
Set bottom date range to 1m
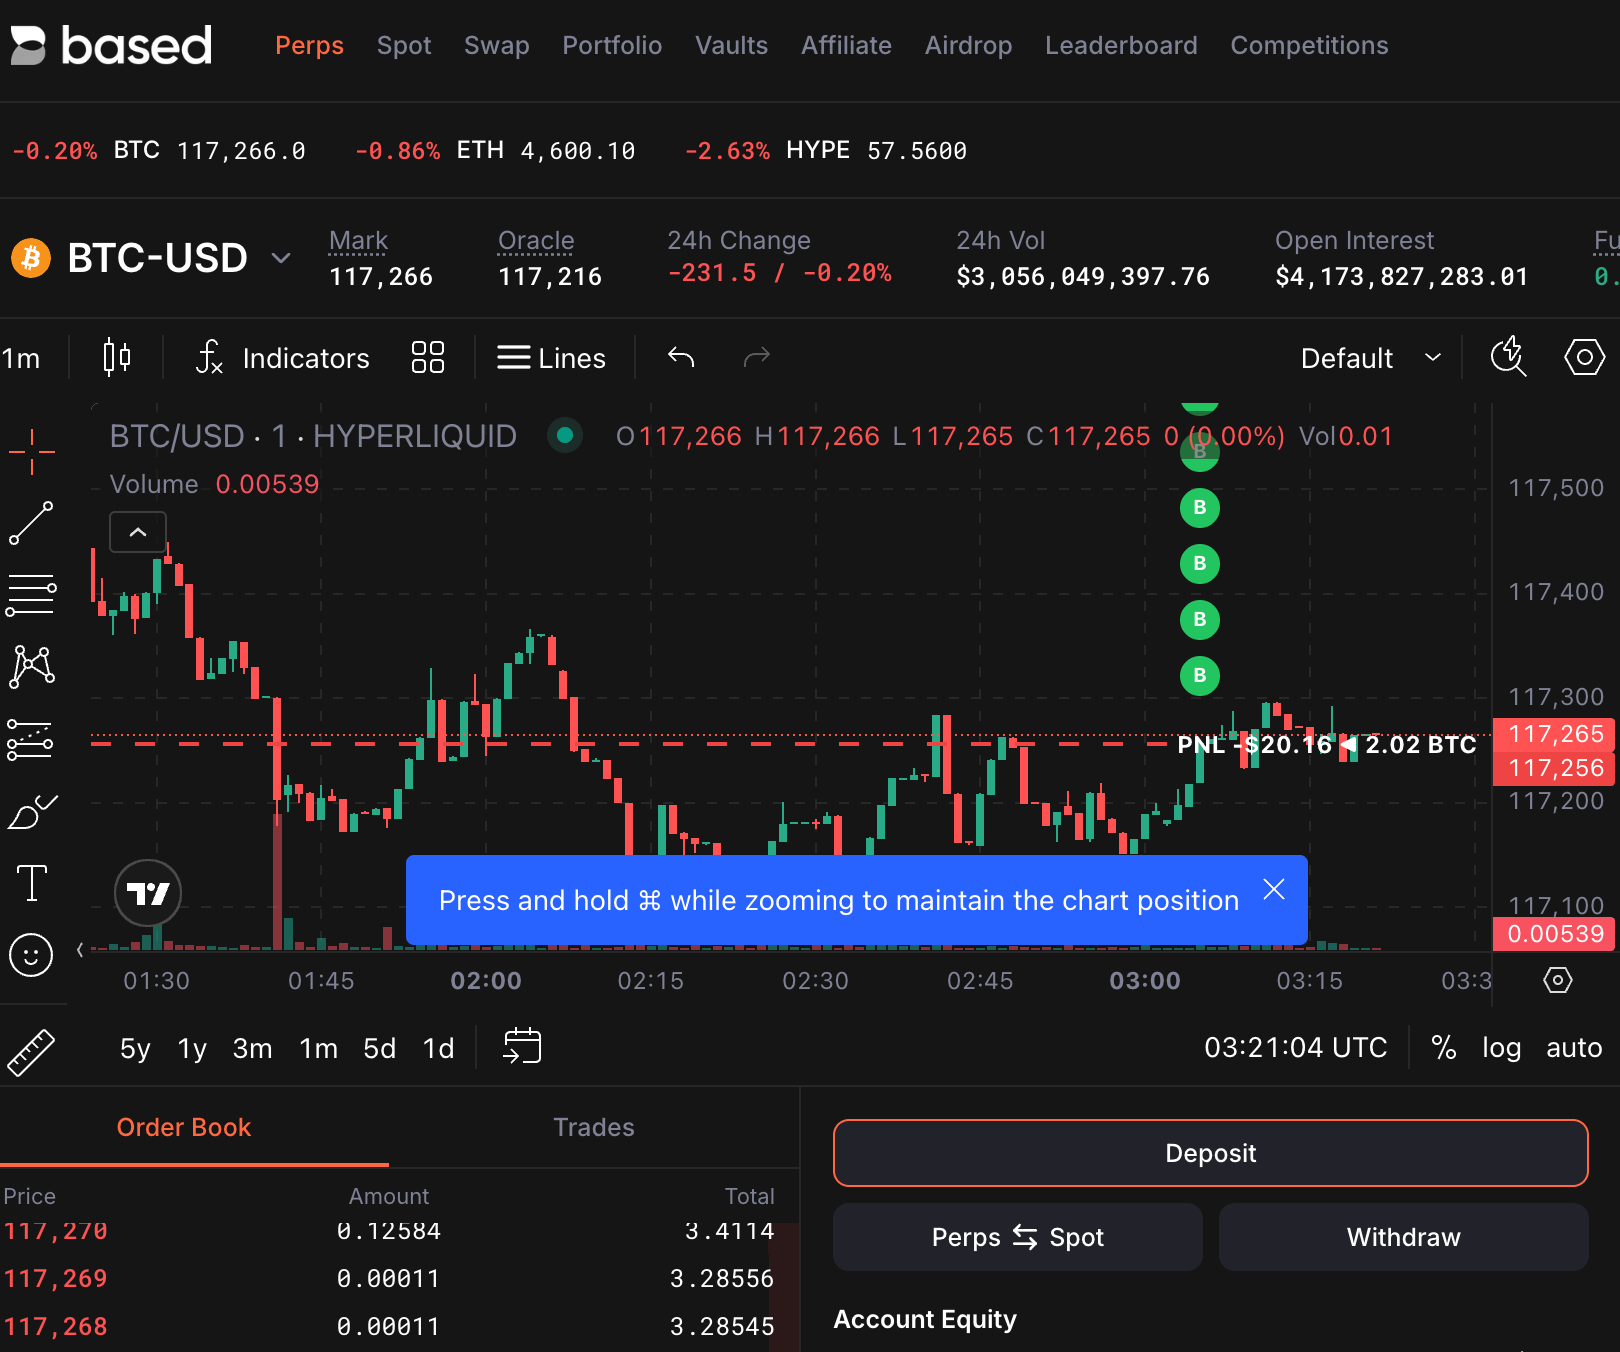[x=318, y=1048]
